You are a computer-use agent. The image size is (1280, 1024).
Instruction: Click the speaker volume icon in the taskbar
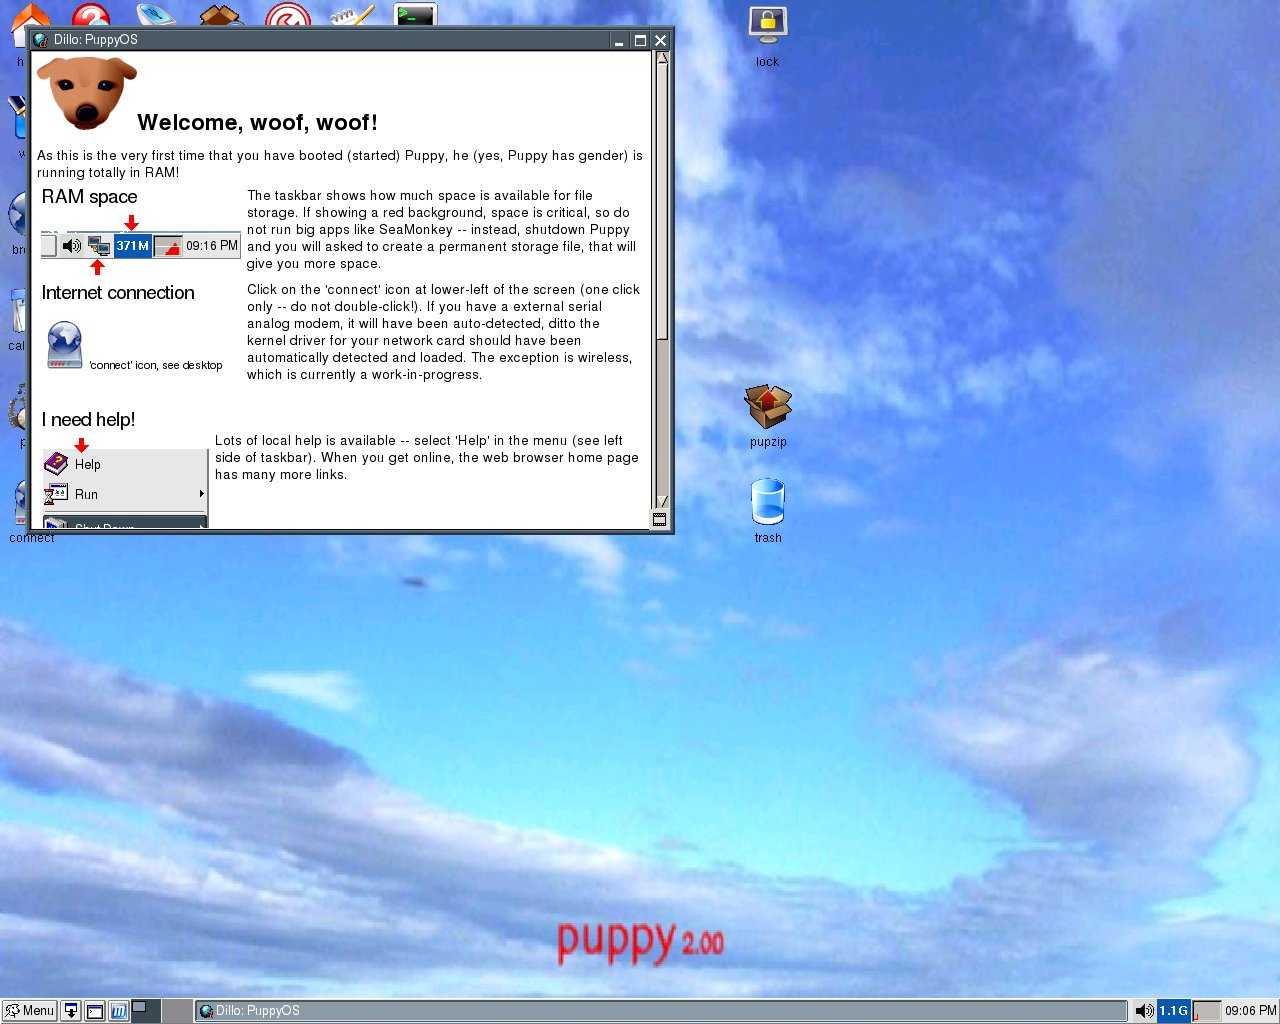point(1144,1011)
